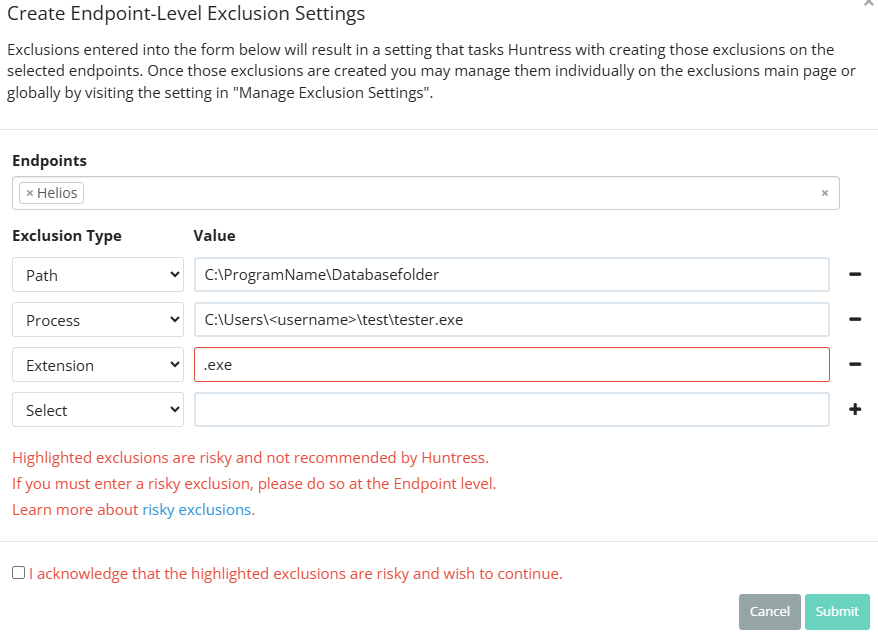
Task: Click the highlighted .exe value field
Action: point(511,365)
